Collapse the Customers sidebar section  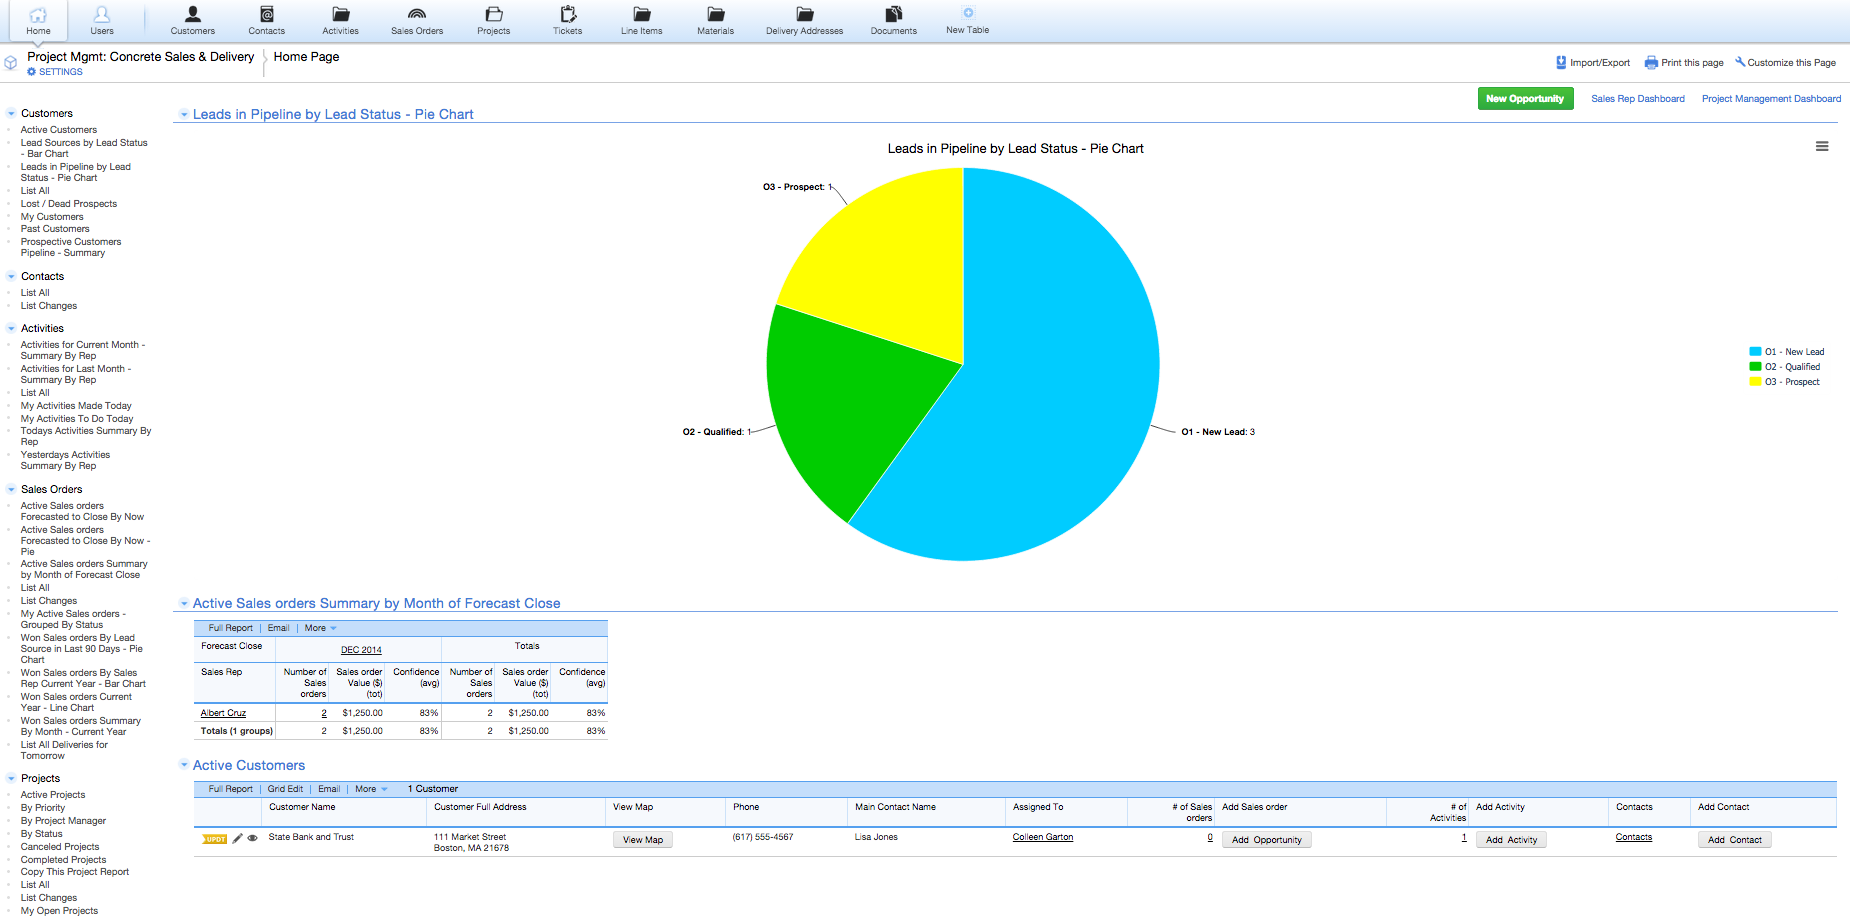[11, 114]
